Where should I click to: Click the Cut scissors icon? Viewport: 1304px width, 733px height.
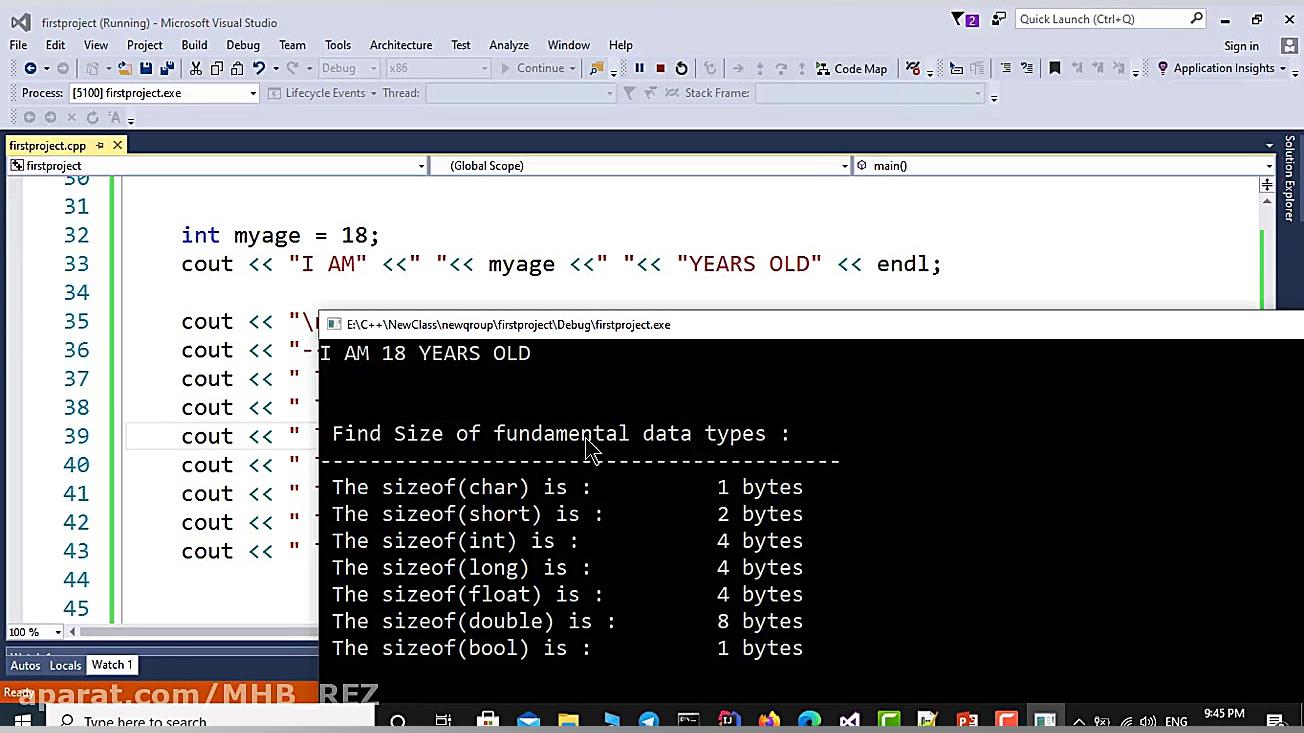point(196,68)
